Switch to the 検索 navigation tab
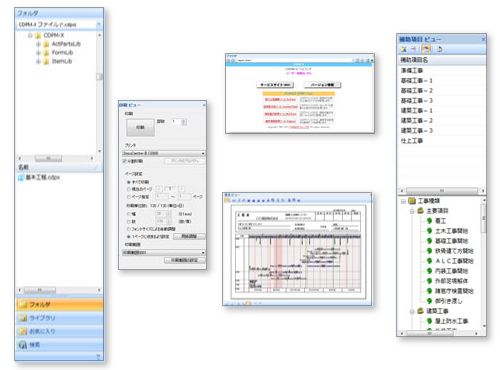The image size is (500, 370). pos(59,345)
